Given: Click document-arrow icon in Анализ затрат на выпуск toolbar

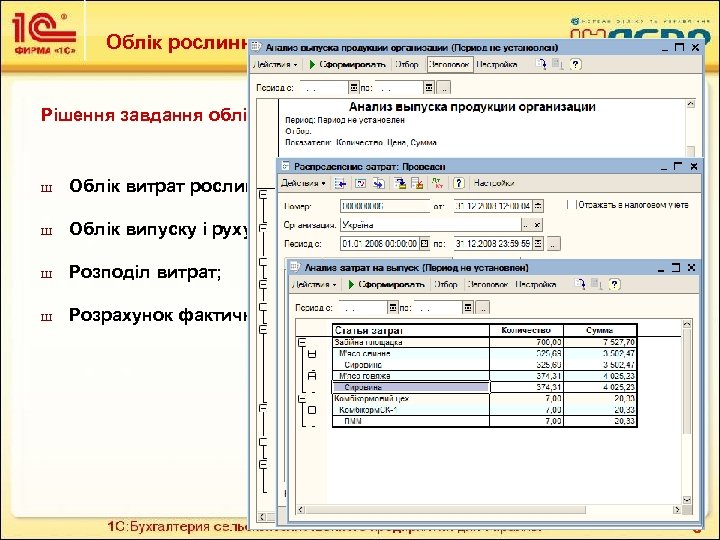Looking at the screenshot, I should tap(580, 284).
